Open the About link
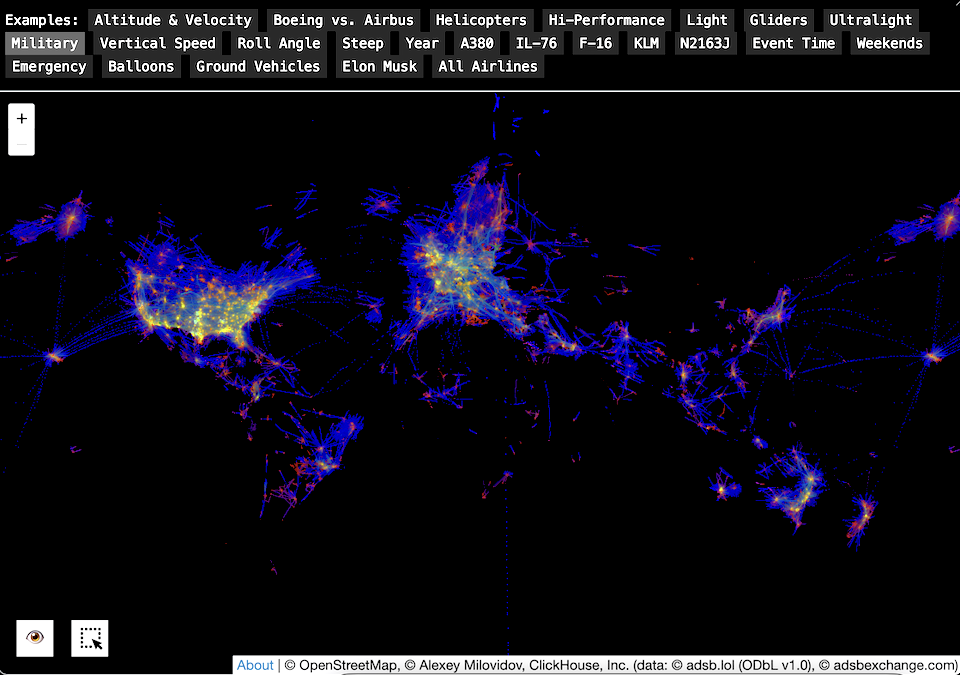Viewport: 960px width, 675px height. [255, 665]
